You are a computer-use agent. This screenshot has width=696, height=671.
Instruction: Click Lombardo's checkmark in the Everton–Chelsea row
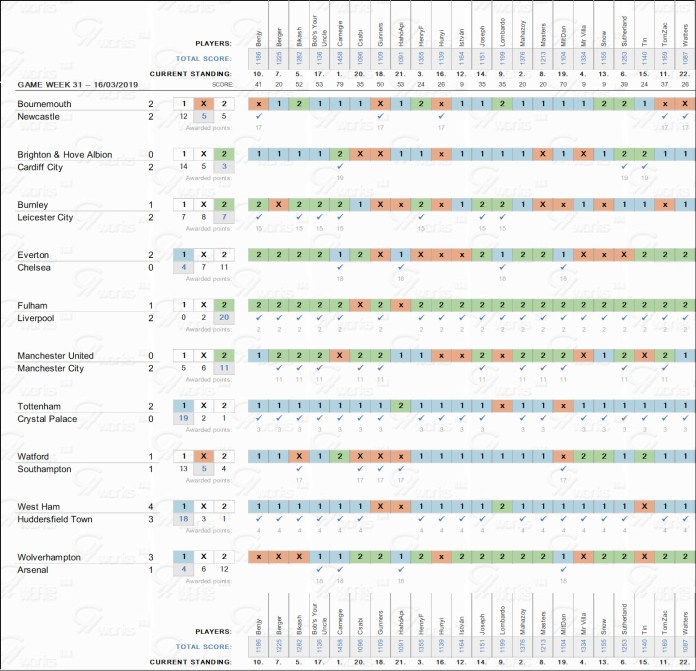click(502, 268)
